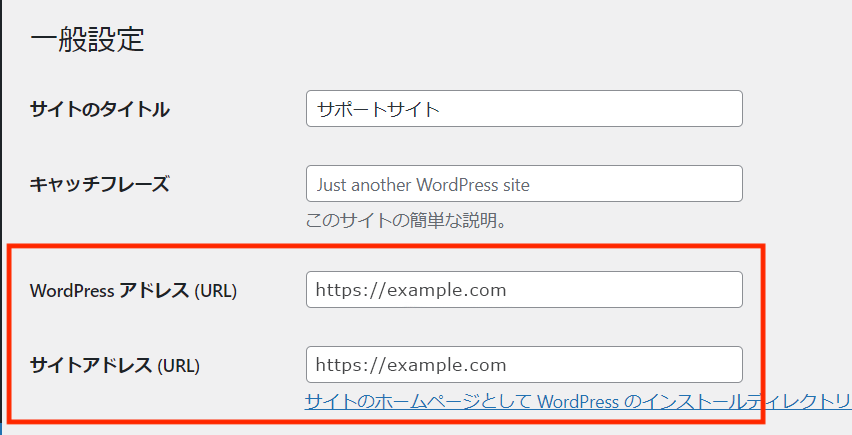Click the サイトのタイトル label
Image resolution: width=852 pixels, height=435 pixels.
[x=100, y=110]
